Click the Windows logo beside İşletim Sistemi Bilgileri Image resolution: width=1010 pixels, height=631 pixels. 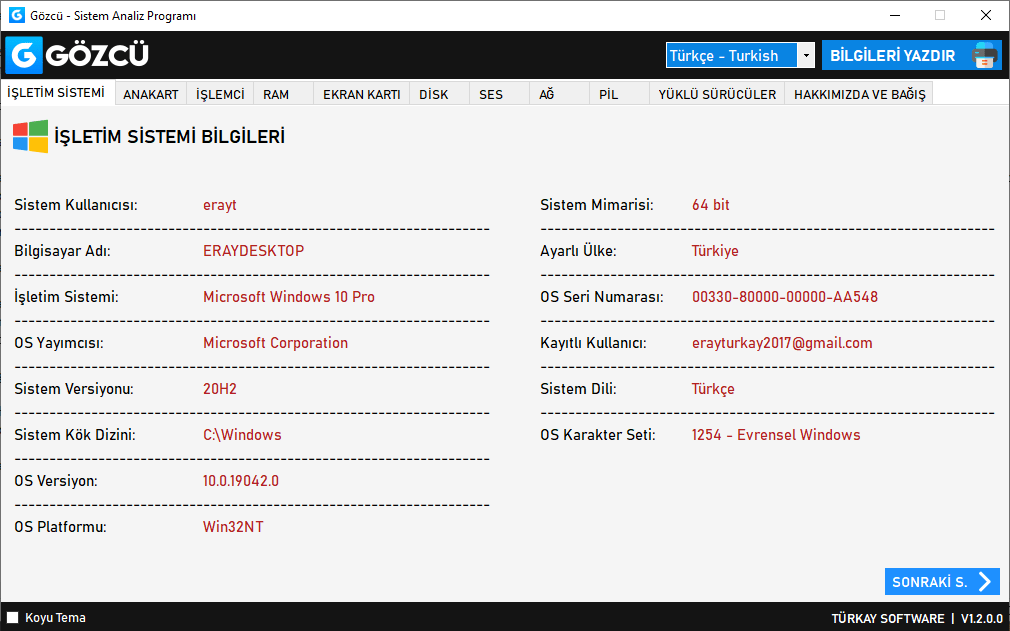[x=30, y=136]
